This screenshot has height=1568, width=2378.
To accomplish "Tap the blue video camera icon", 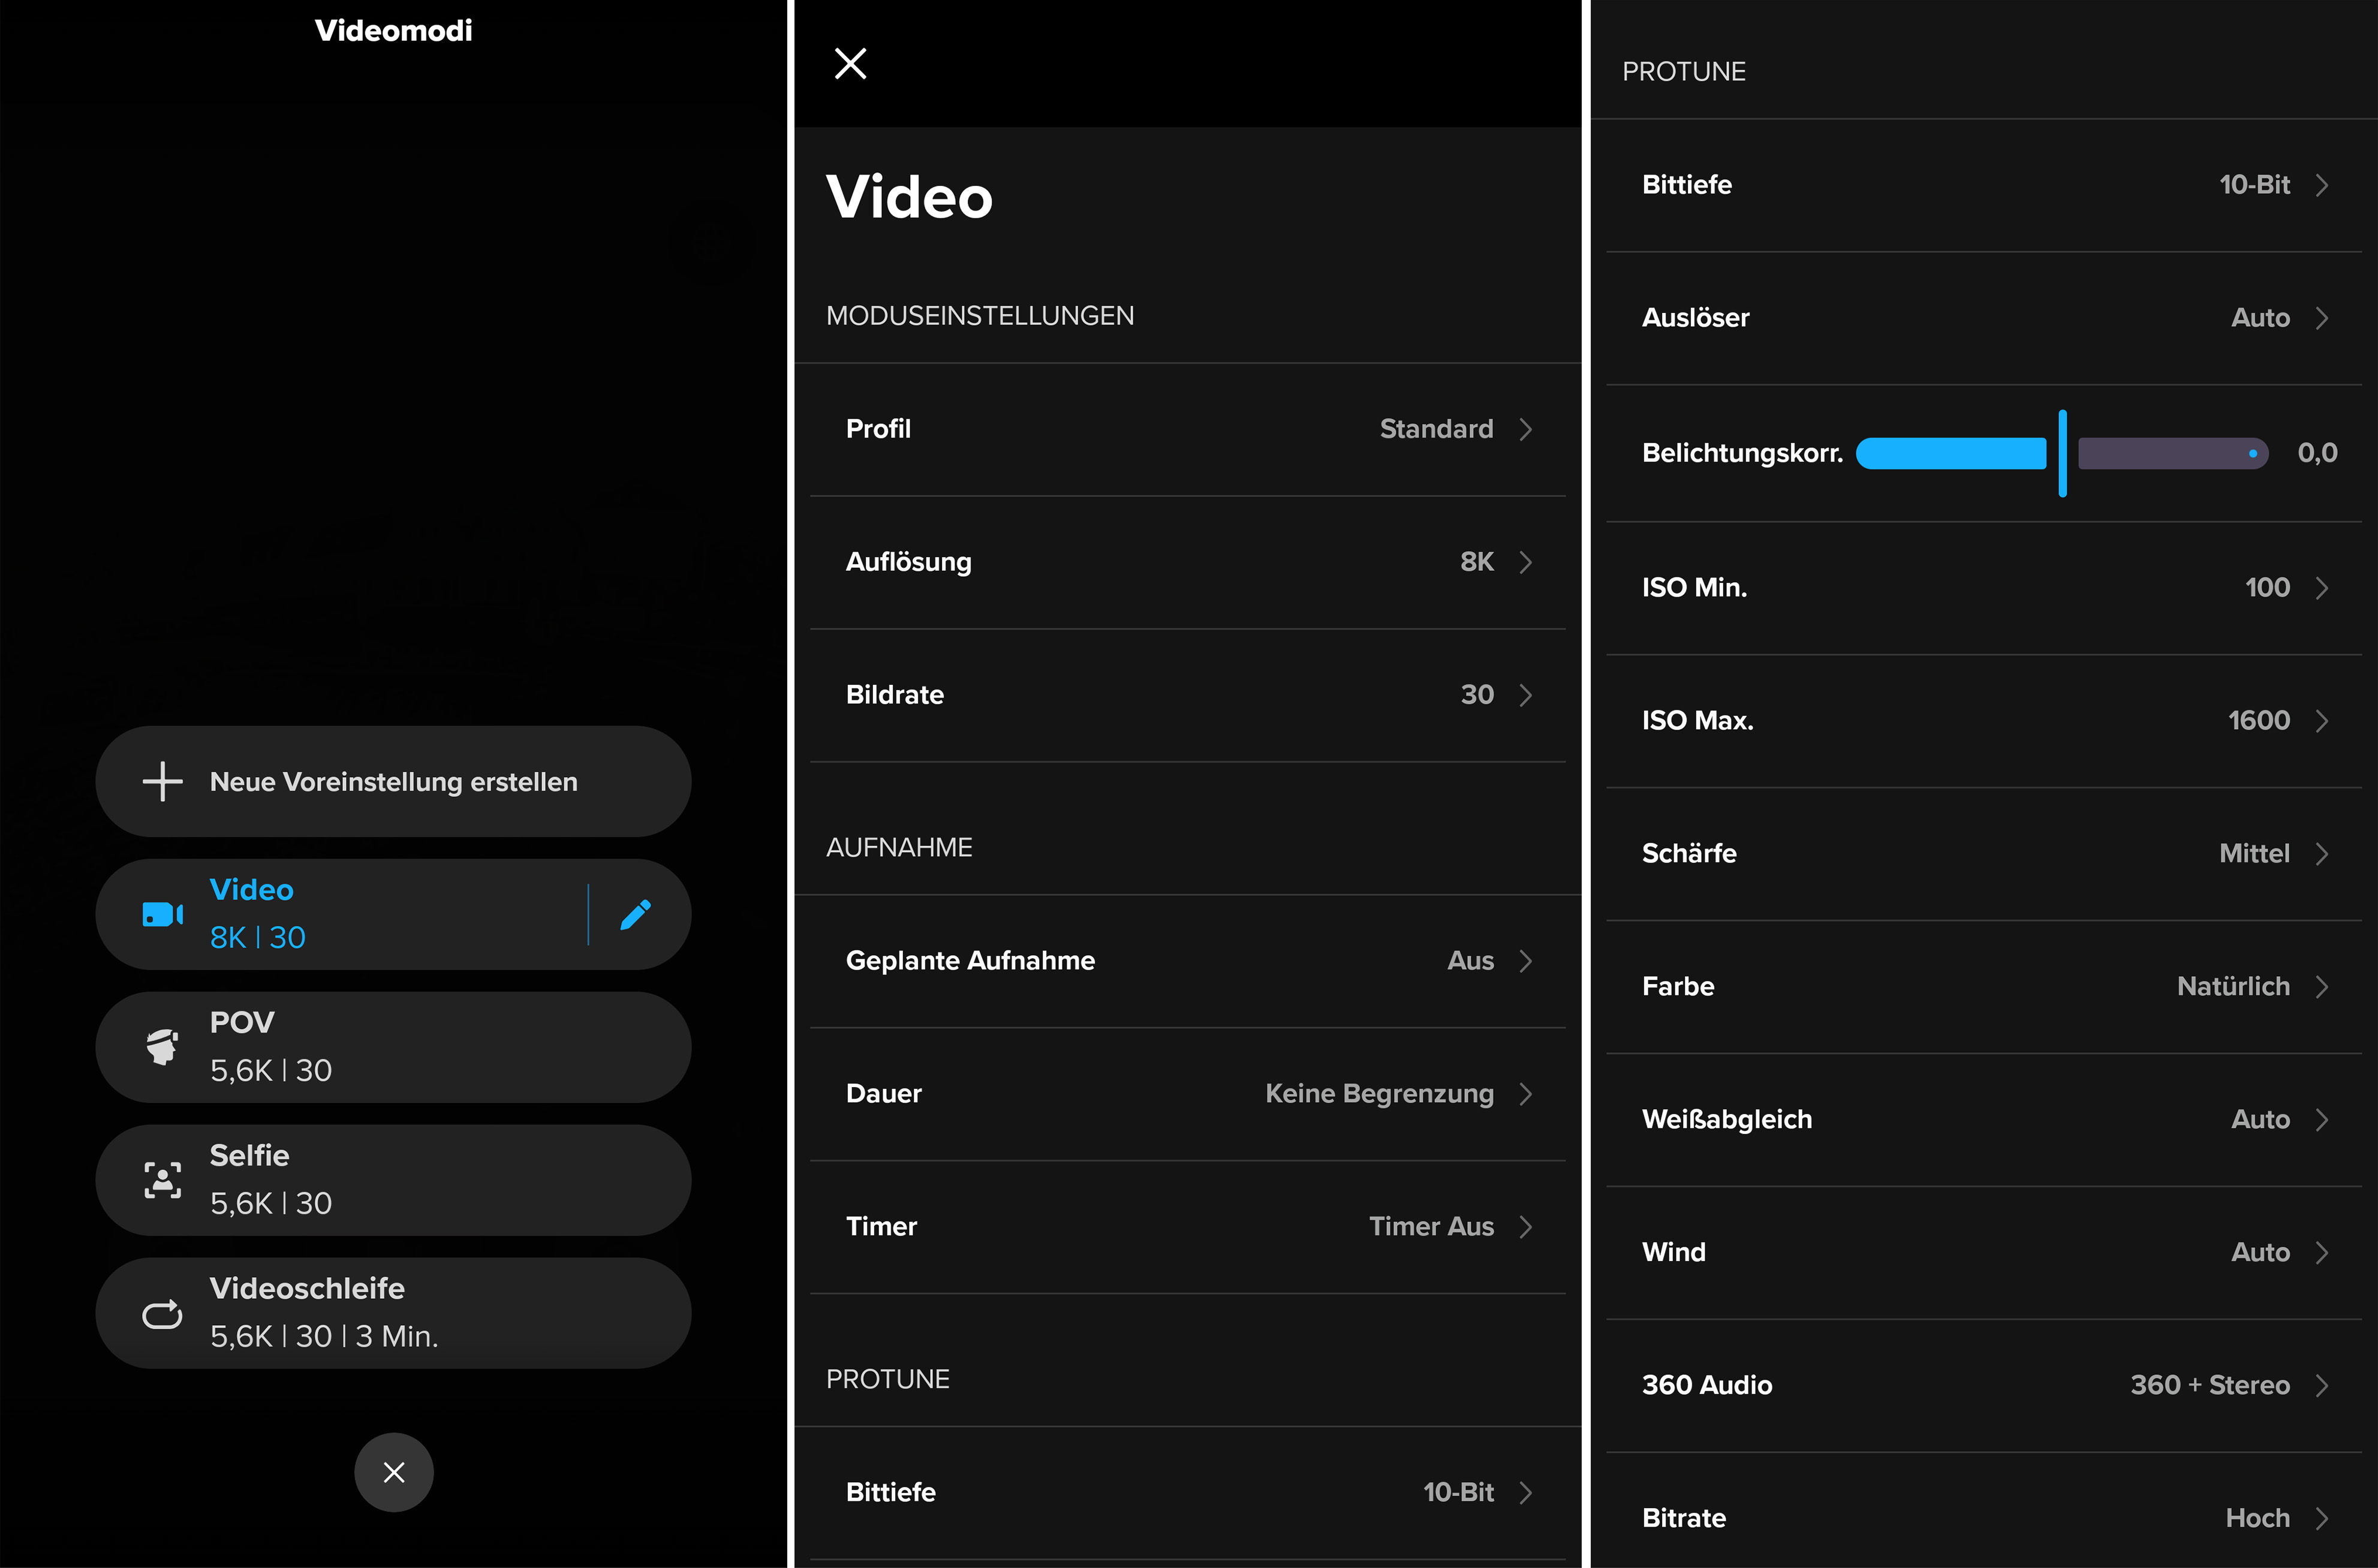I will pyautogui.click(x=162, y=914).
